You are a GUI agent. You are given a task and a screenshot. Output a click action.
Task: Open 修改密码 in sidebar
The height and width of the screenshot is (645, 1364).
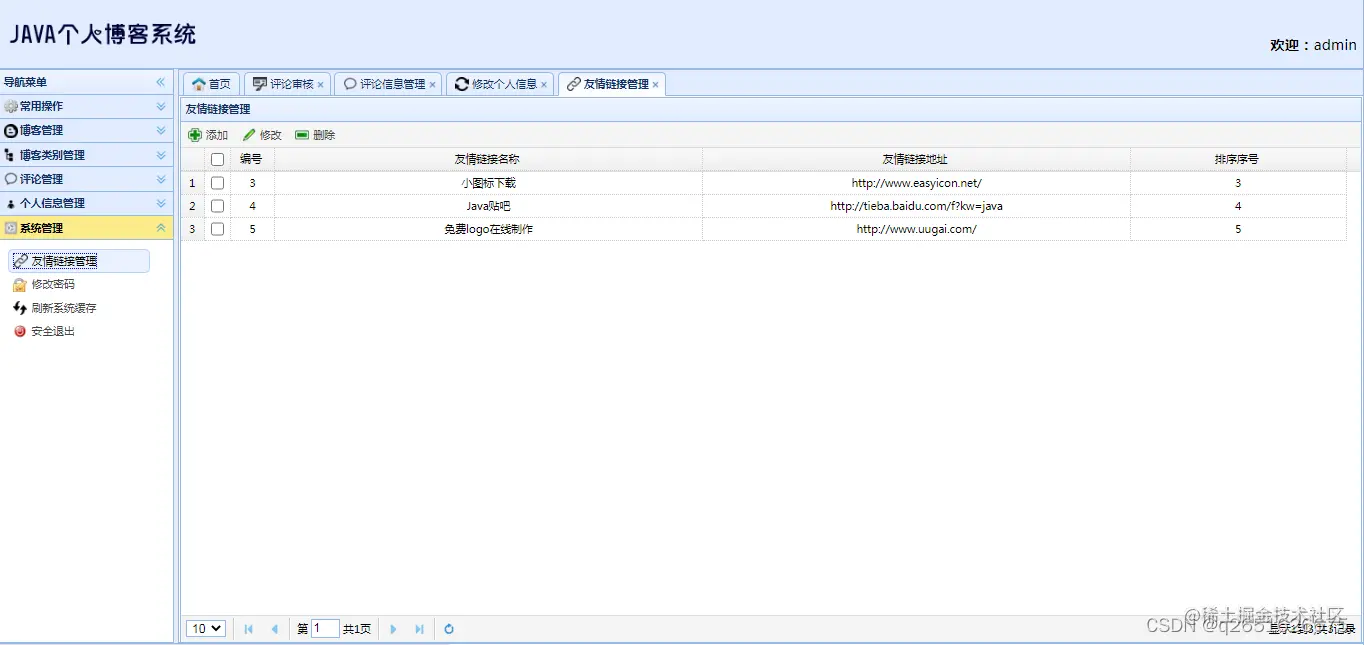[53, 285]
